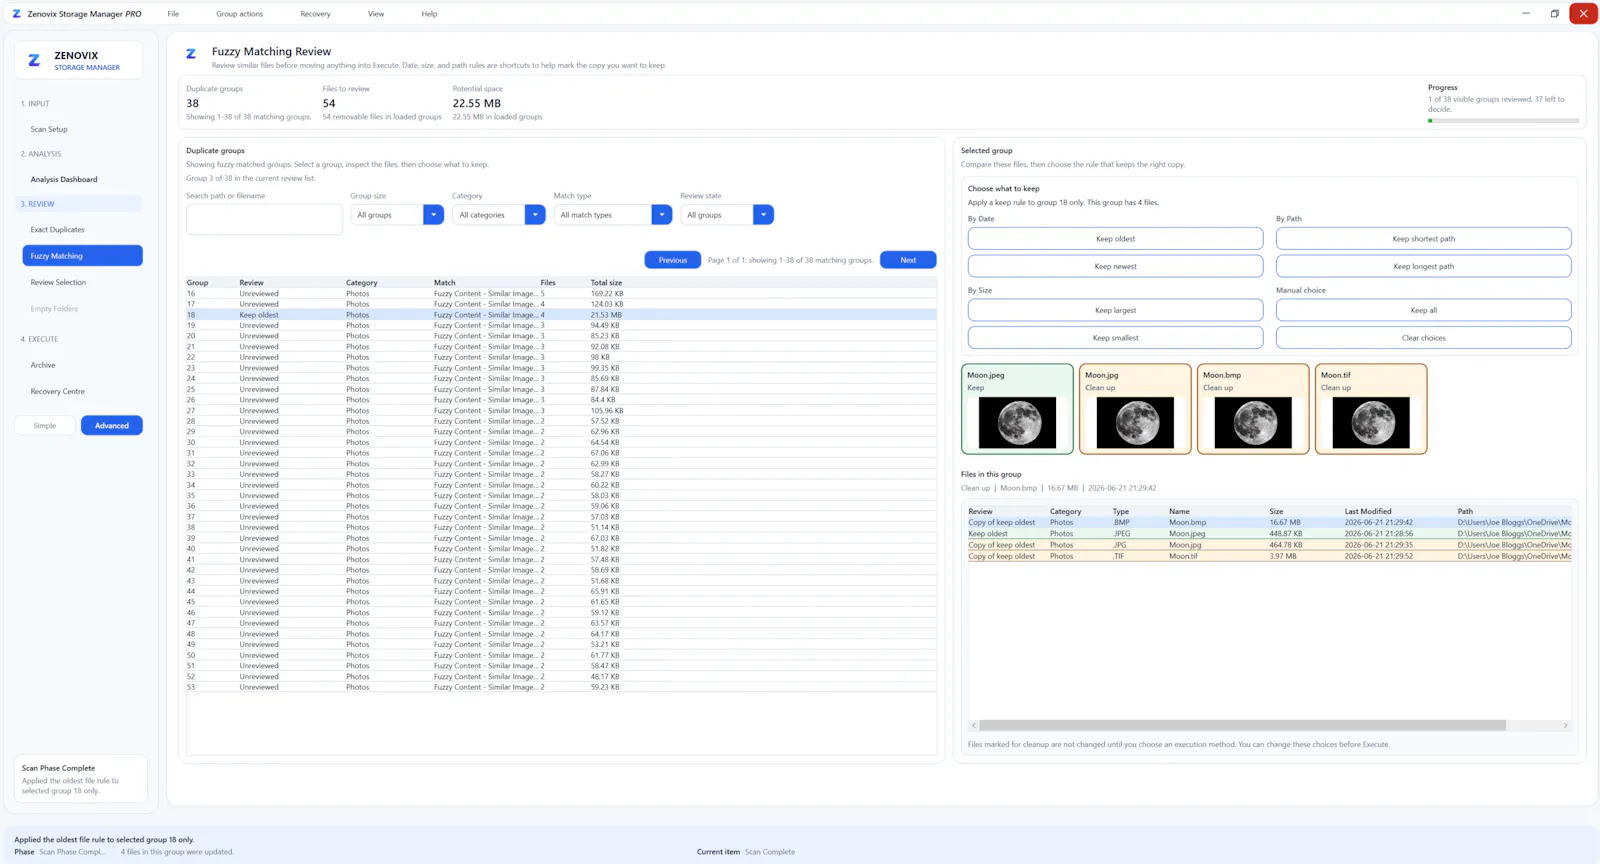The width and height of the screenshot is (1600, 864).
Task: Sort files by the Size column header
Action: click(x=1276, y=511)
